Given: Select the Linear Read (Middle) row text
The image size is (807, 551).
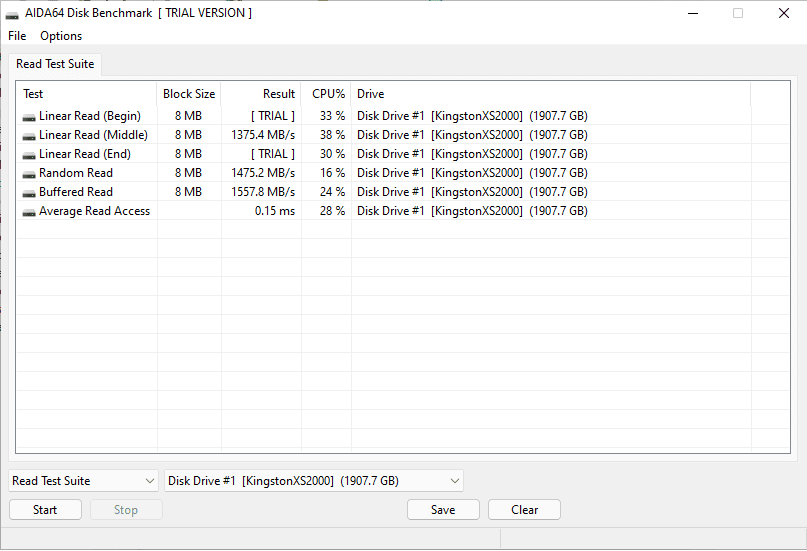Looking at the screenshot, I should pyautogui.click(x=93, y=135).
